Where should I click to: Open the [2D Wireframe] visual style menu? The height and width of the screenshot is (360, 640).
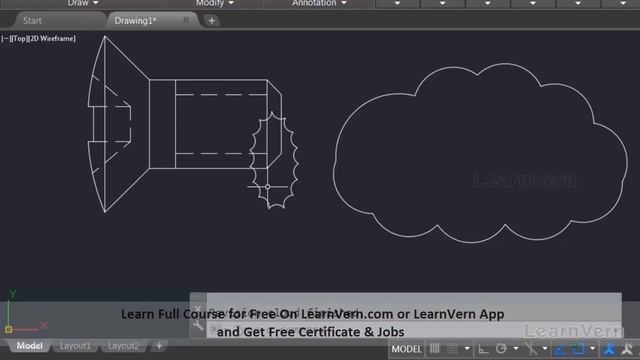51,39
